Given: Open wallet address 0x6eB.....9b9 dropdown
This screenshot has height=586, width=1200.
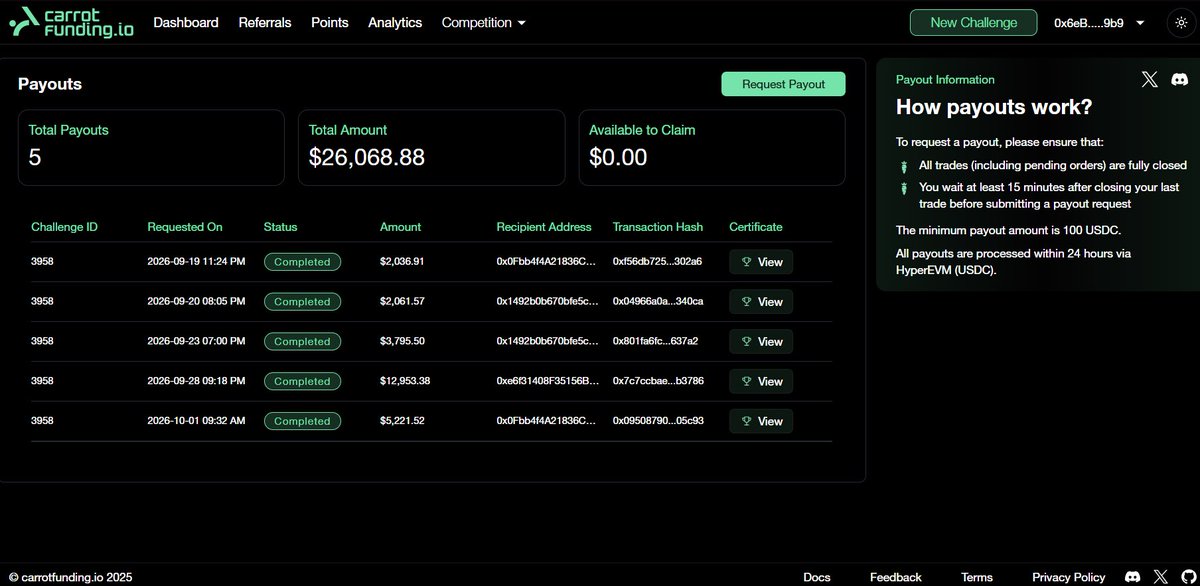Looking at the screenshot, I should point(1099,23).
